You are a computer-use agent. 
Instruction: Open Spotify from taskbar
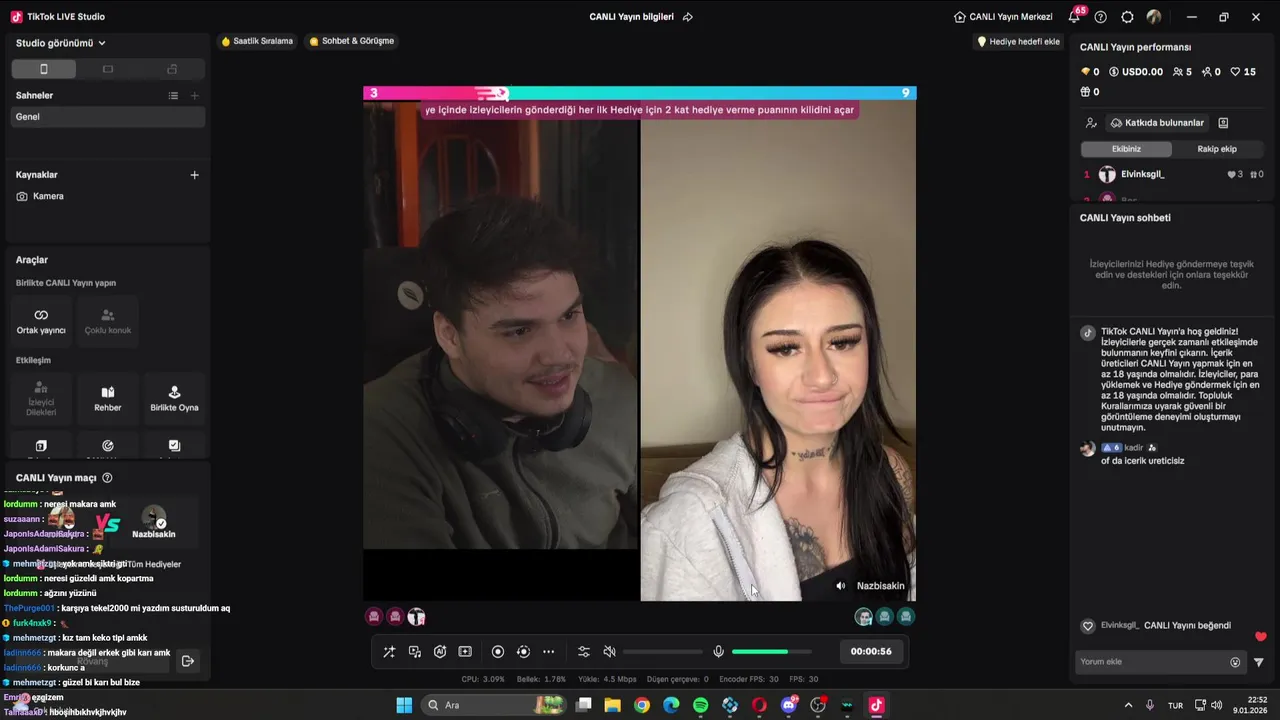tap(701, 705)
